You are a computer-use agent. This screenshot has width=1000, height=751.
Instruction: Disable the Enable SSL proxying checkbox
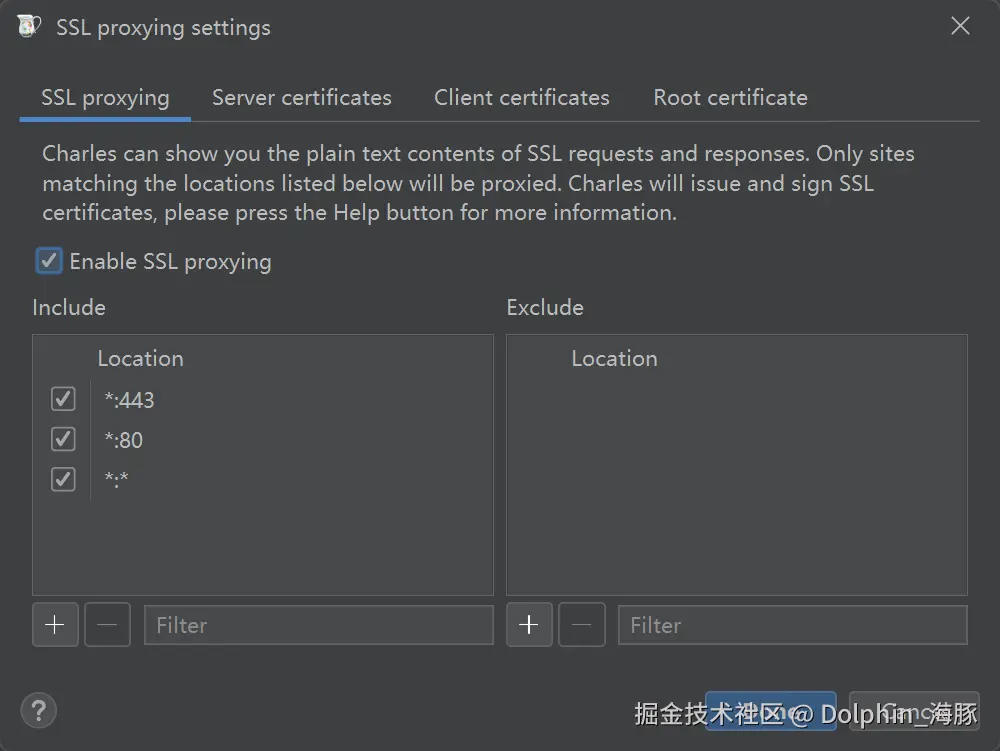[49, 262]
